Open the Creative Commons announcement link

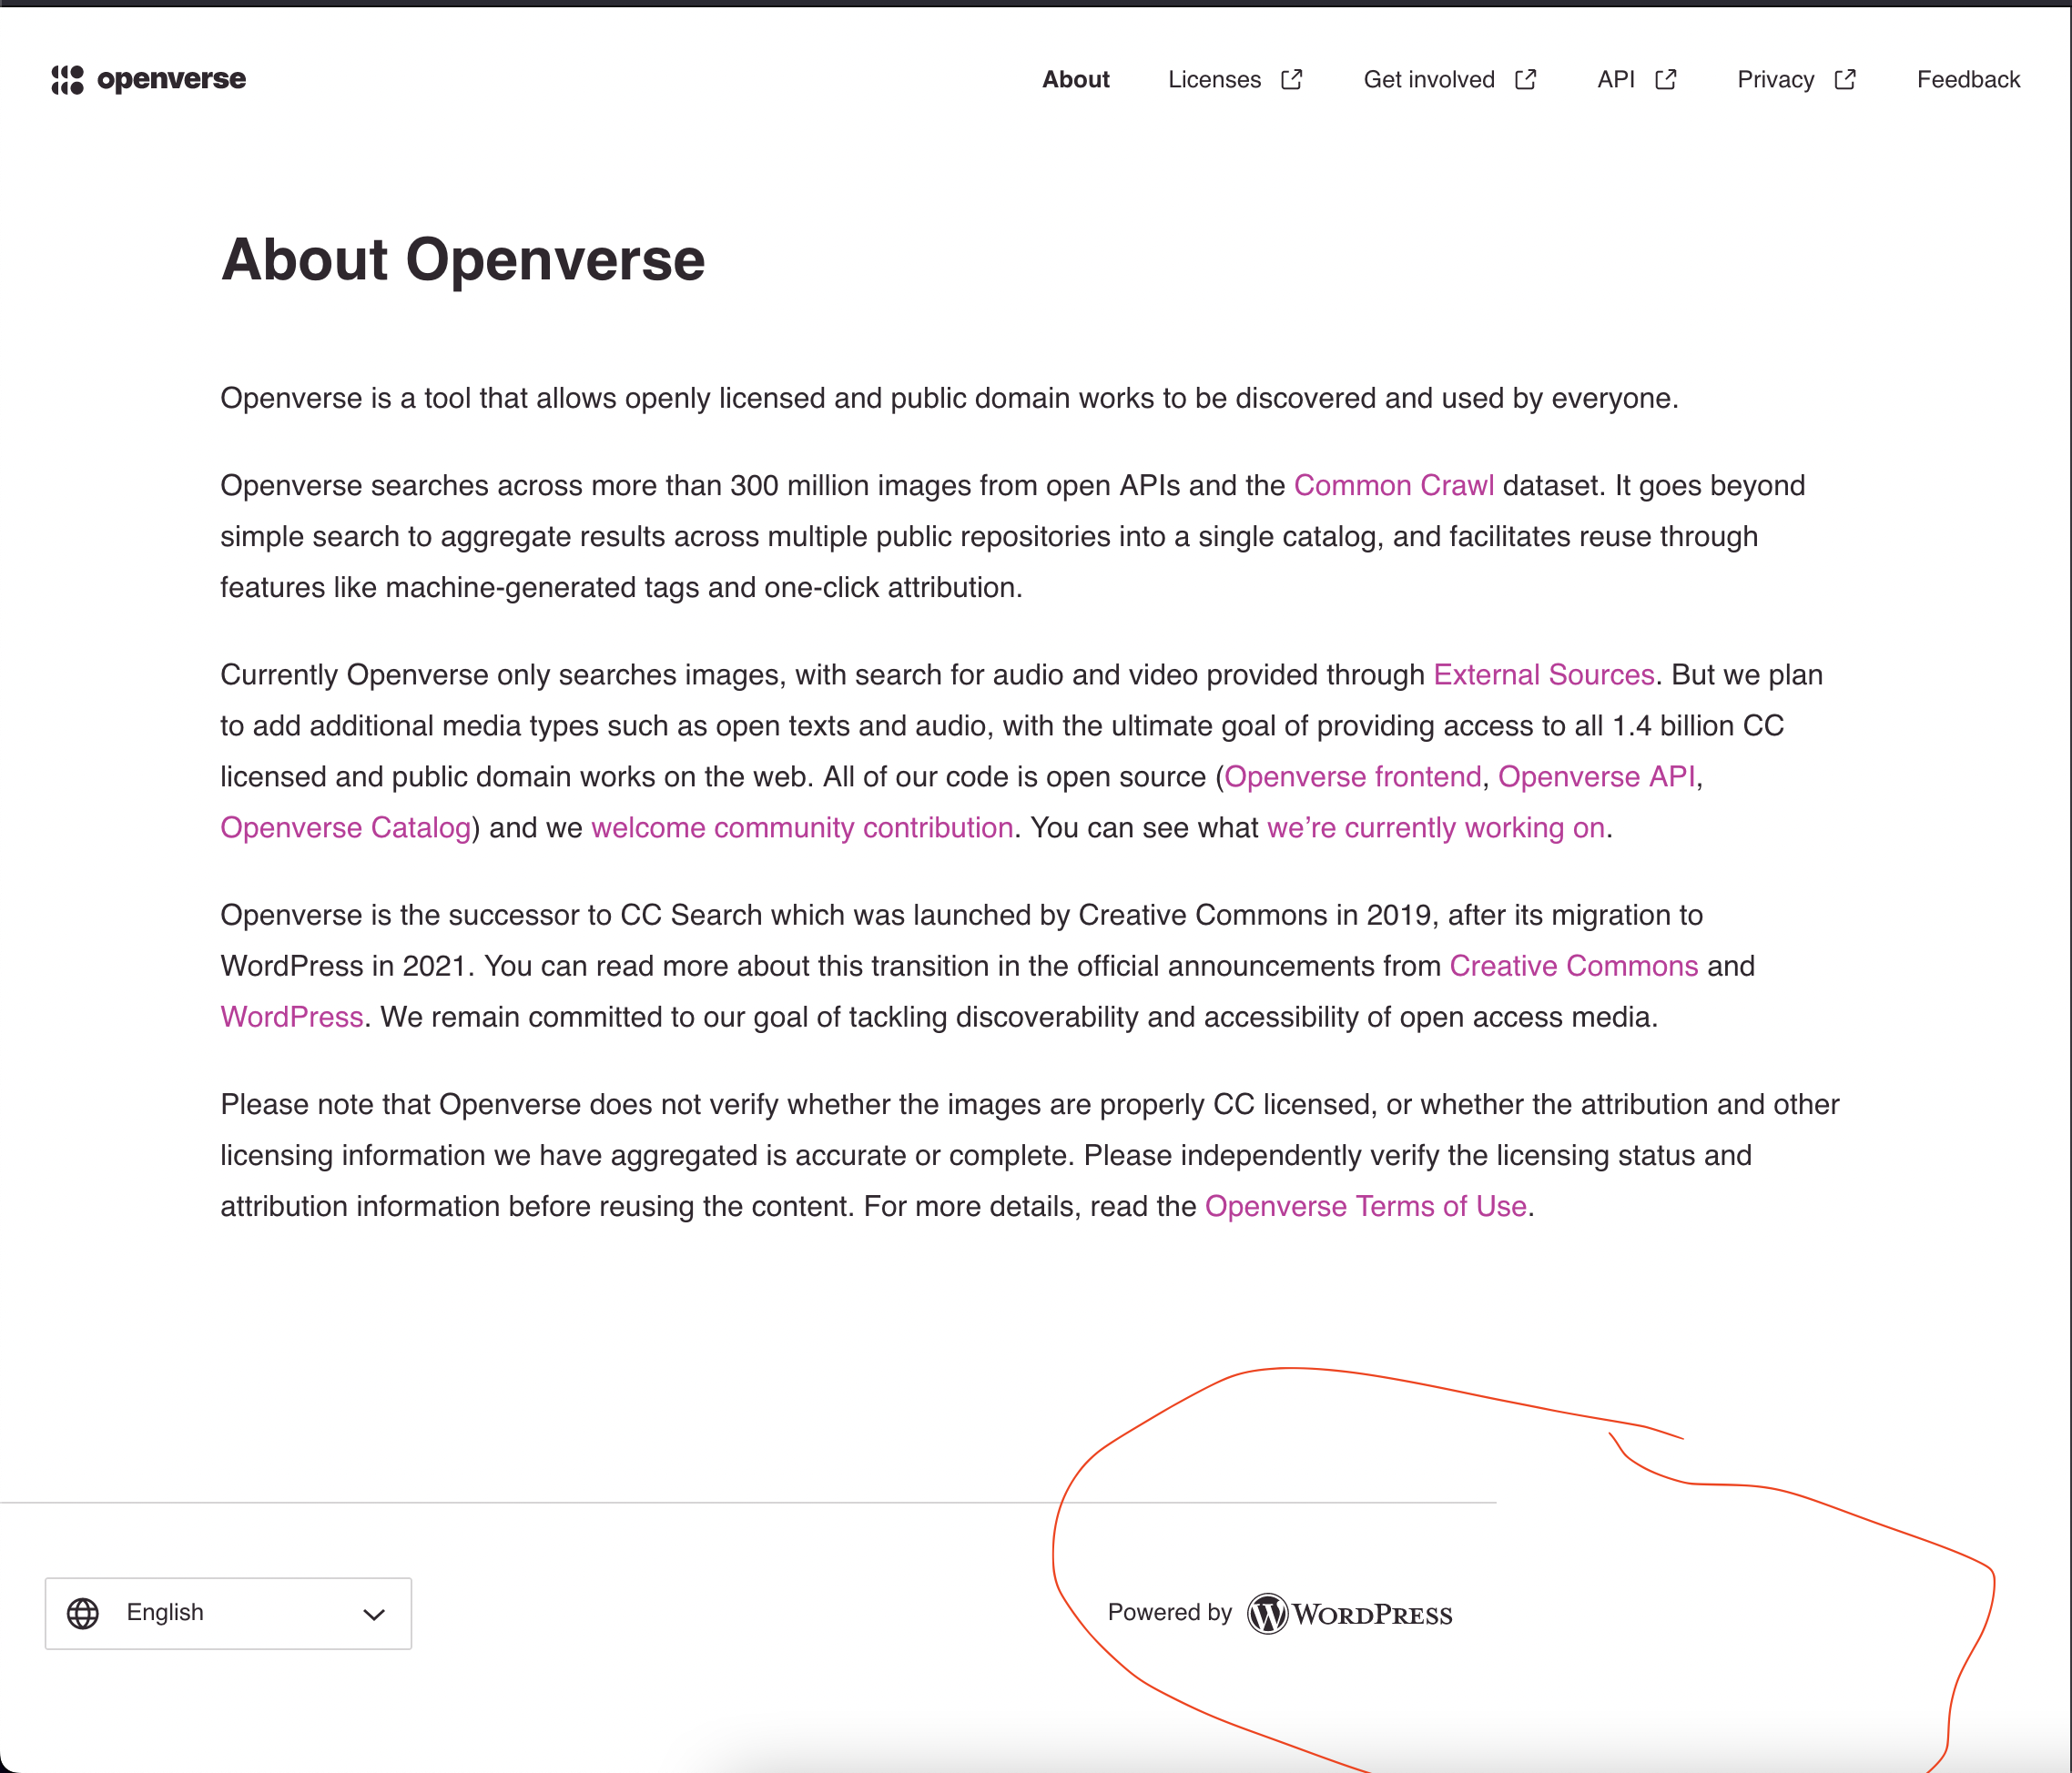pyautogui.click(x=1572, y=966)
